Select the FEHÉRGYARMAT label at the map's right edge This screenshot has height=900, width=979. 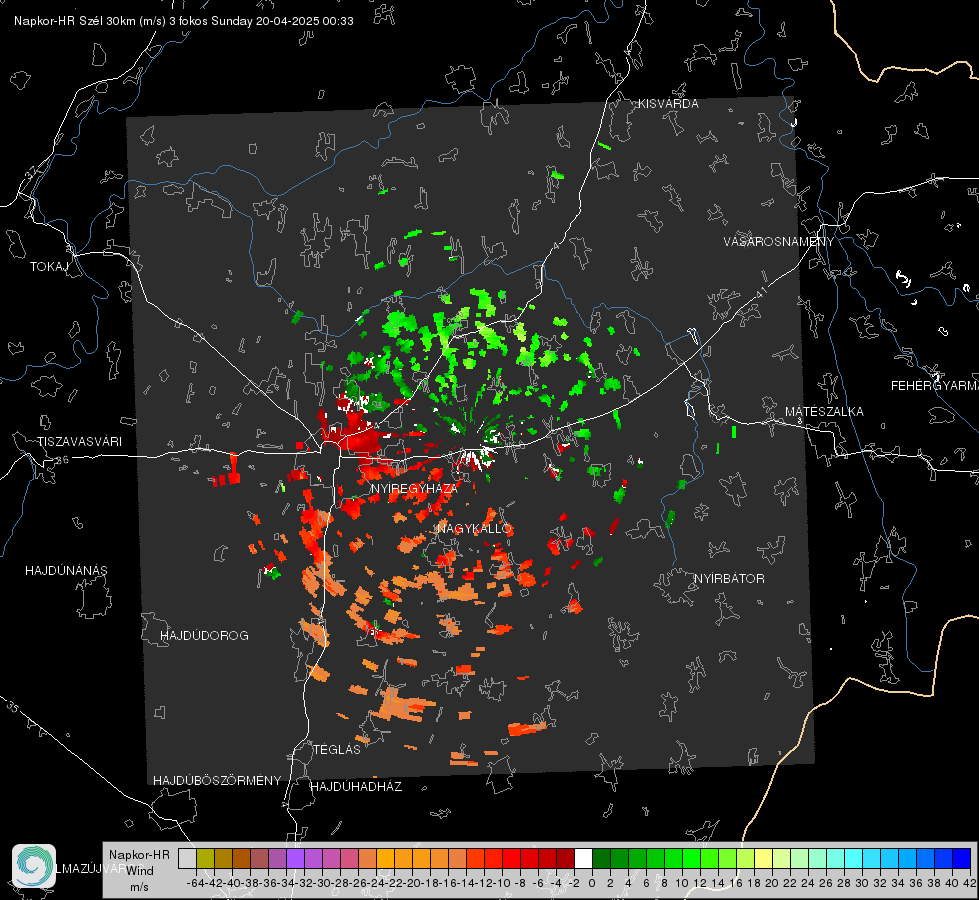click(x=934, y=386)
